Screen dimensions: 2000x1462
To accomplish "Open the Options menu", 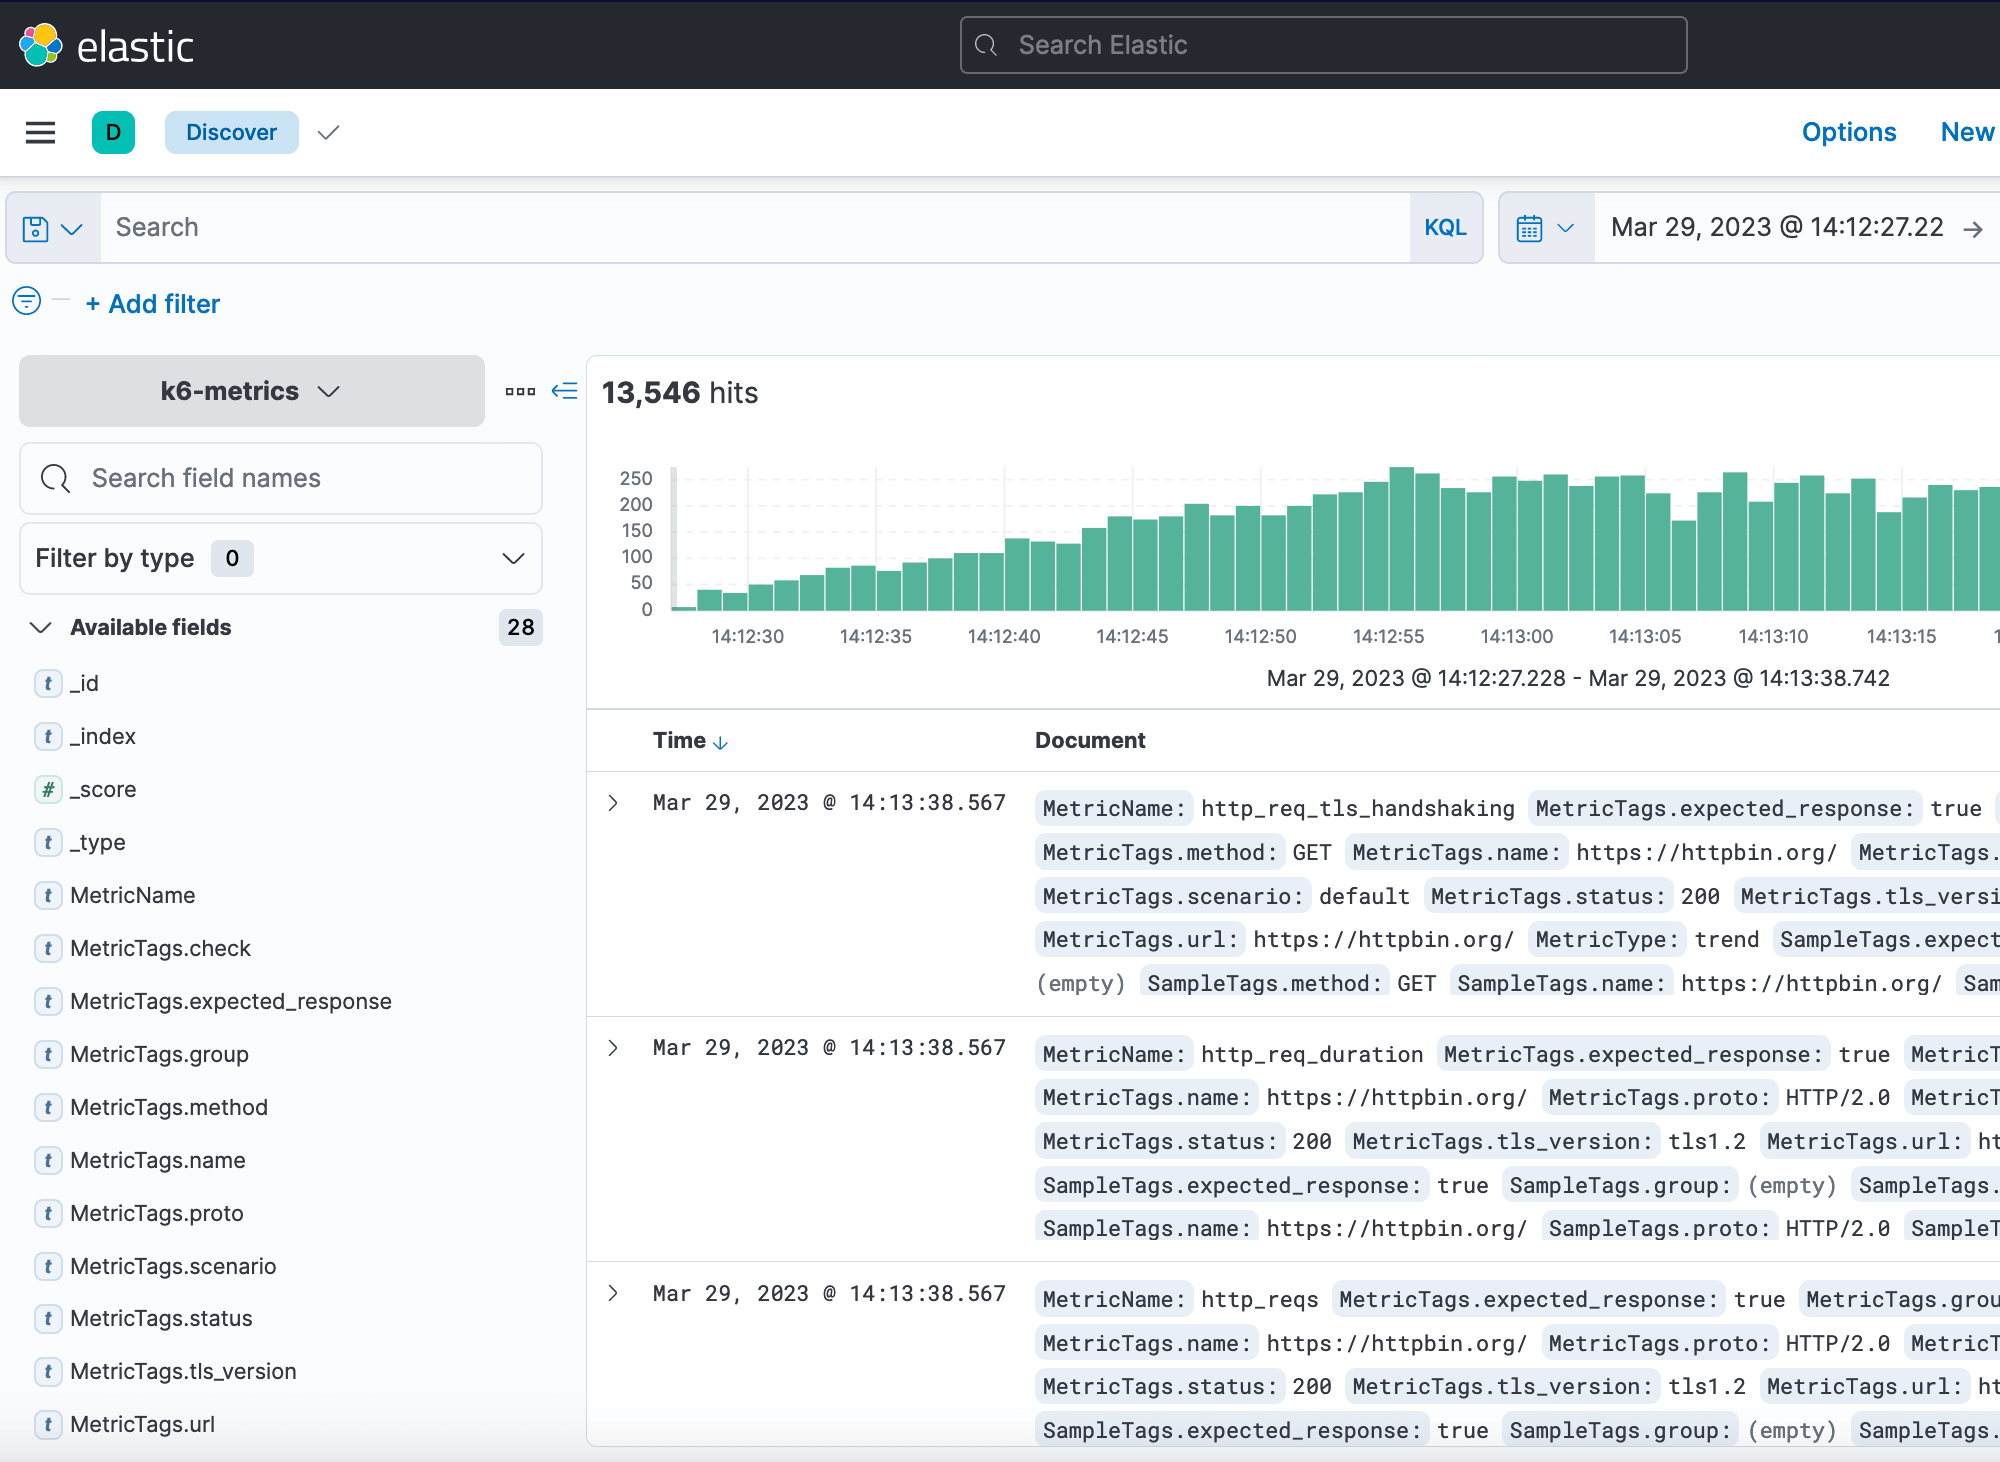I will pos(1848,132).
